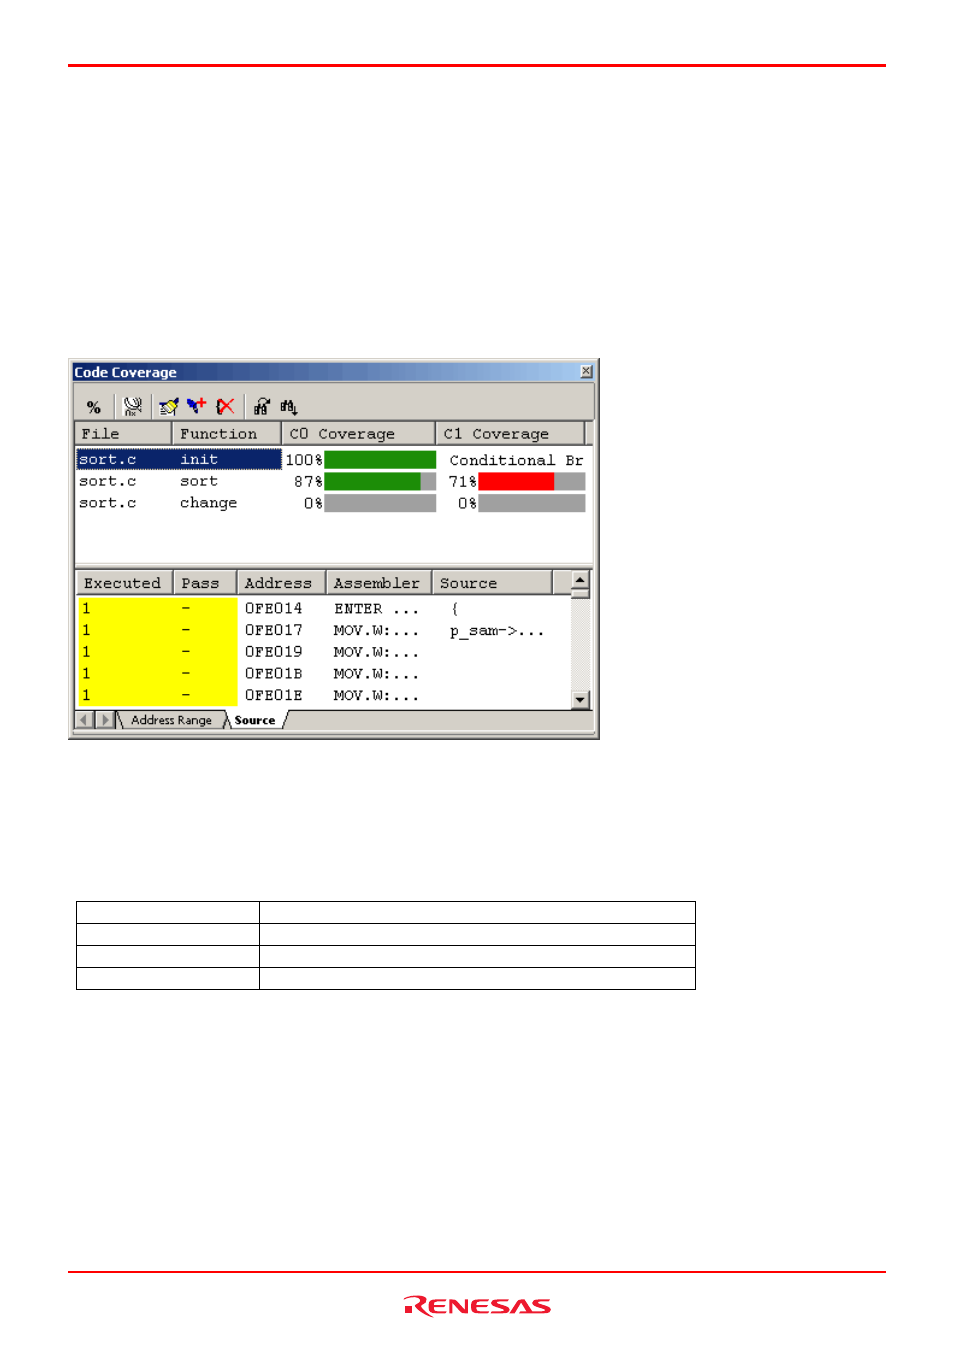The image size is (954, 1350).
Task: Click MOV.W assembler entry at 0FE017
Action: 376,630
